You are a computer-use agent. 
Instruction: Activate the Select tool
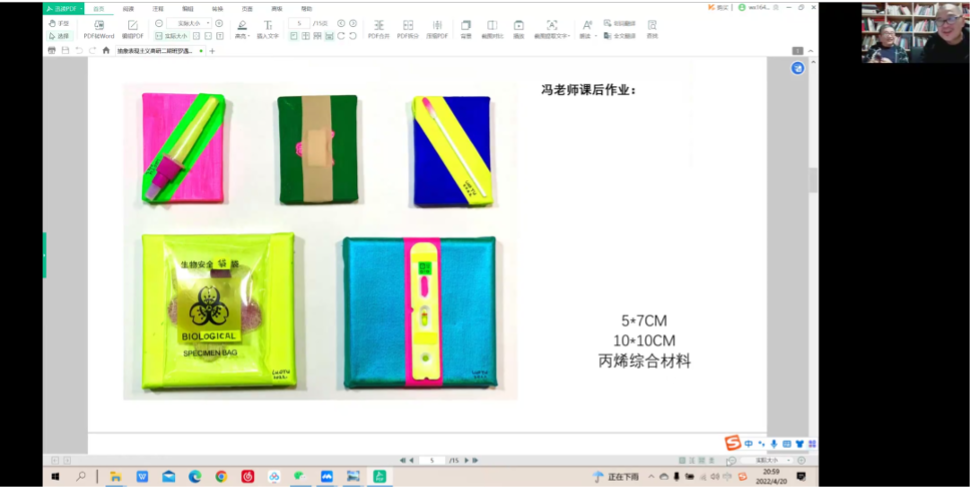click(60, 36)
